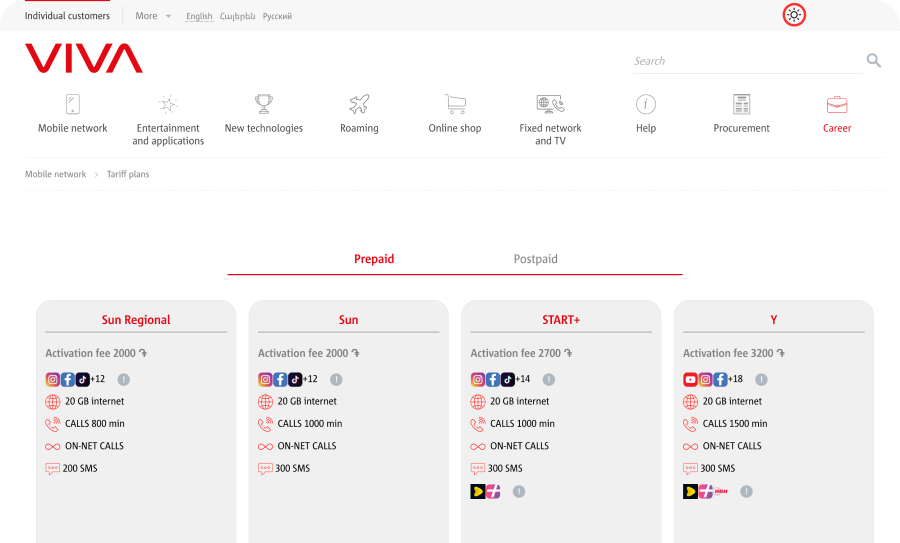Image resolution: width=900 pixels, height=543 pixels.
Task: Open the START+ plan title
Action: click(x=561, y=320)
